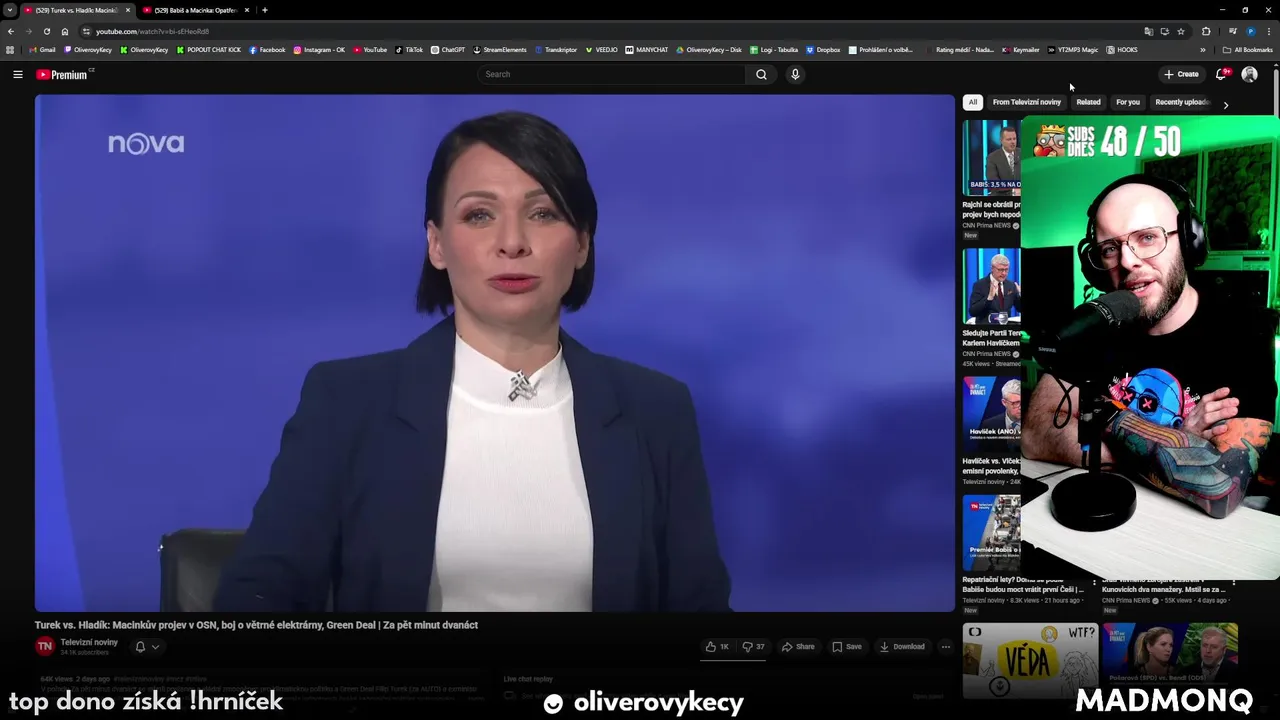This screenshot has height=720, width=1280.
Task: Open the POPOUT CHAT KICK bookmark
Action: pos(209,50)
